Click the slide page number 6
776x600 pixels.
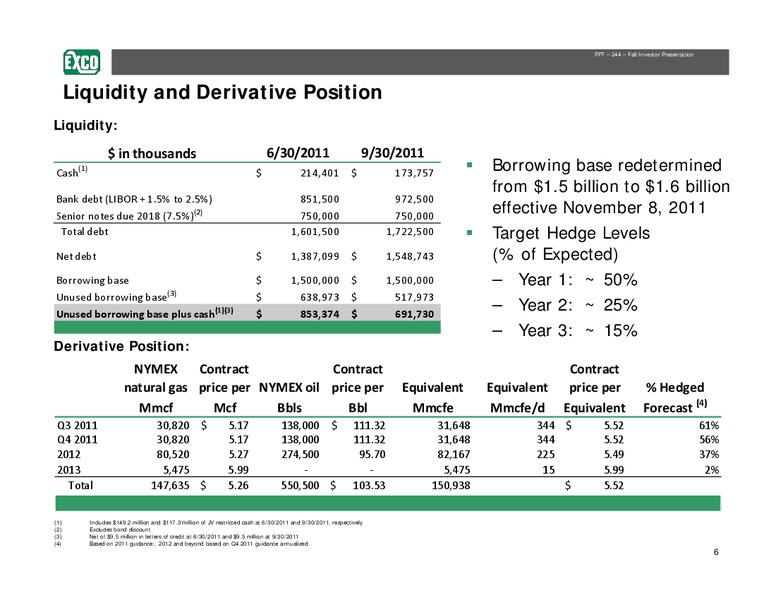(716, 552)
